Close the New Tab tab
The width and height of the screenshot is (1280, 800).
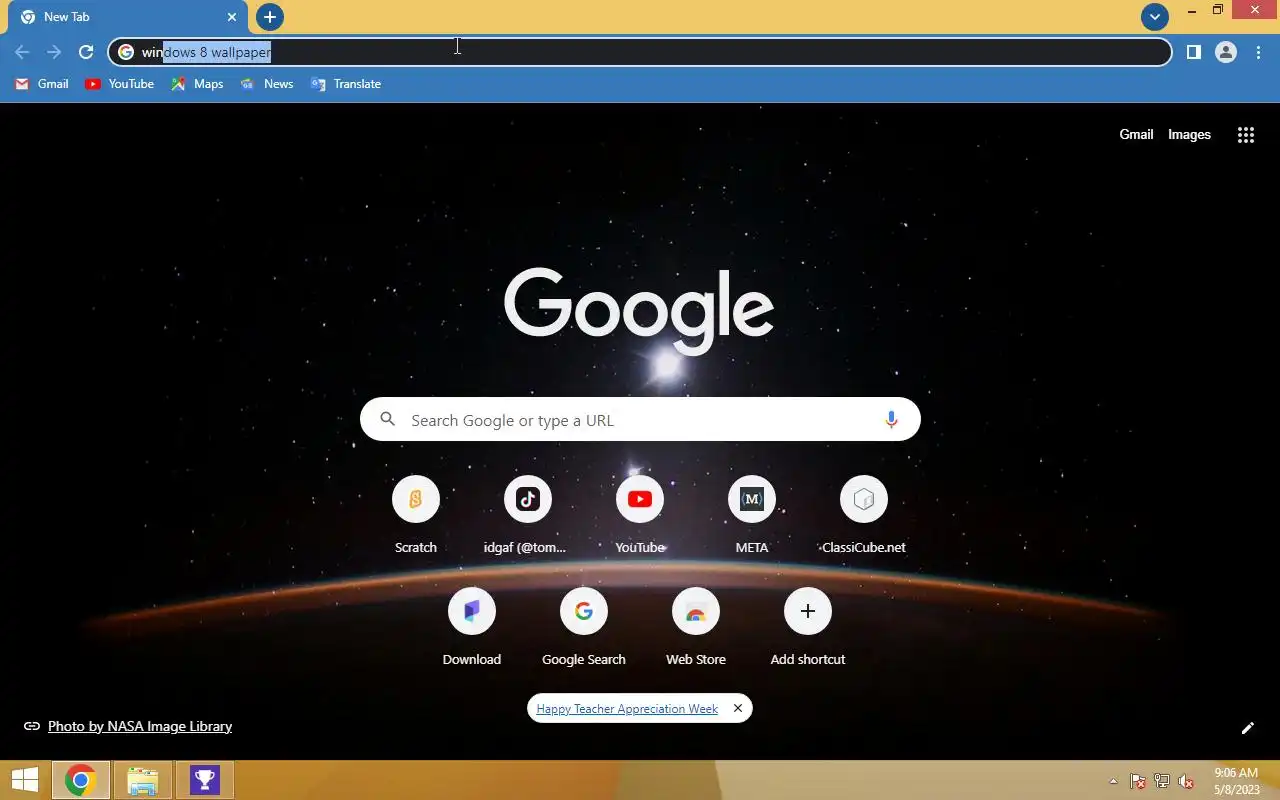pos(232,17)
